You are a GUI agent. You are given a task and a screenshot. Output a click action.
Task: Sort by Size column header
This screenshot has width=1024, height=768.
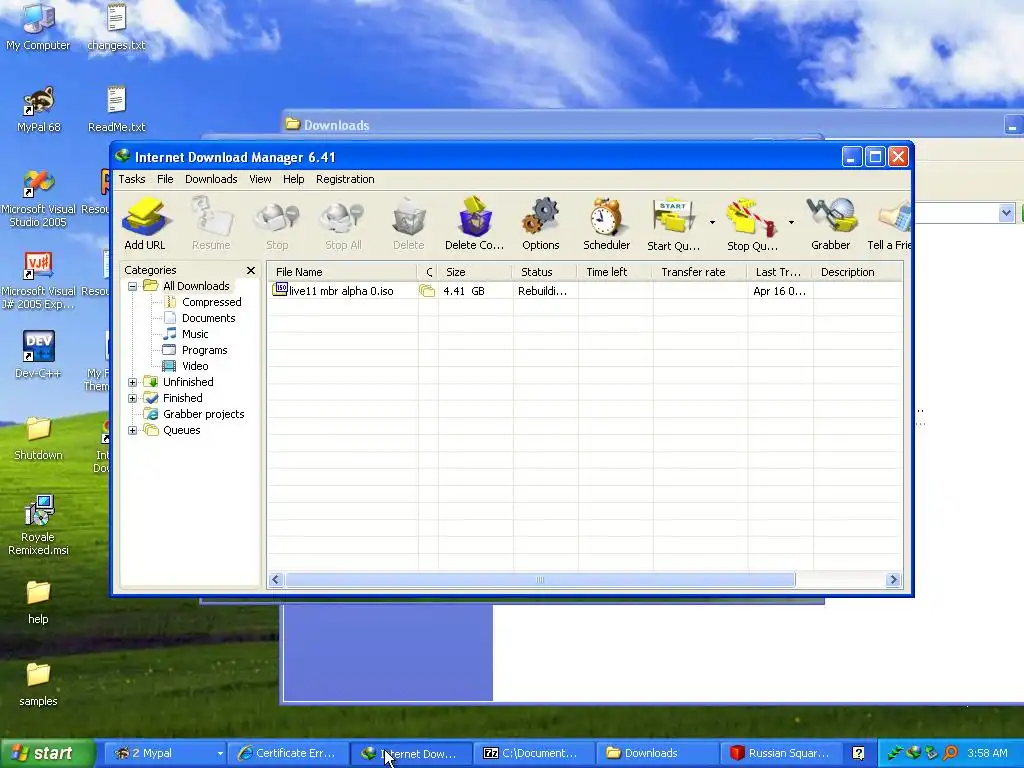[475, 272]
